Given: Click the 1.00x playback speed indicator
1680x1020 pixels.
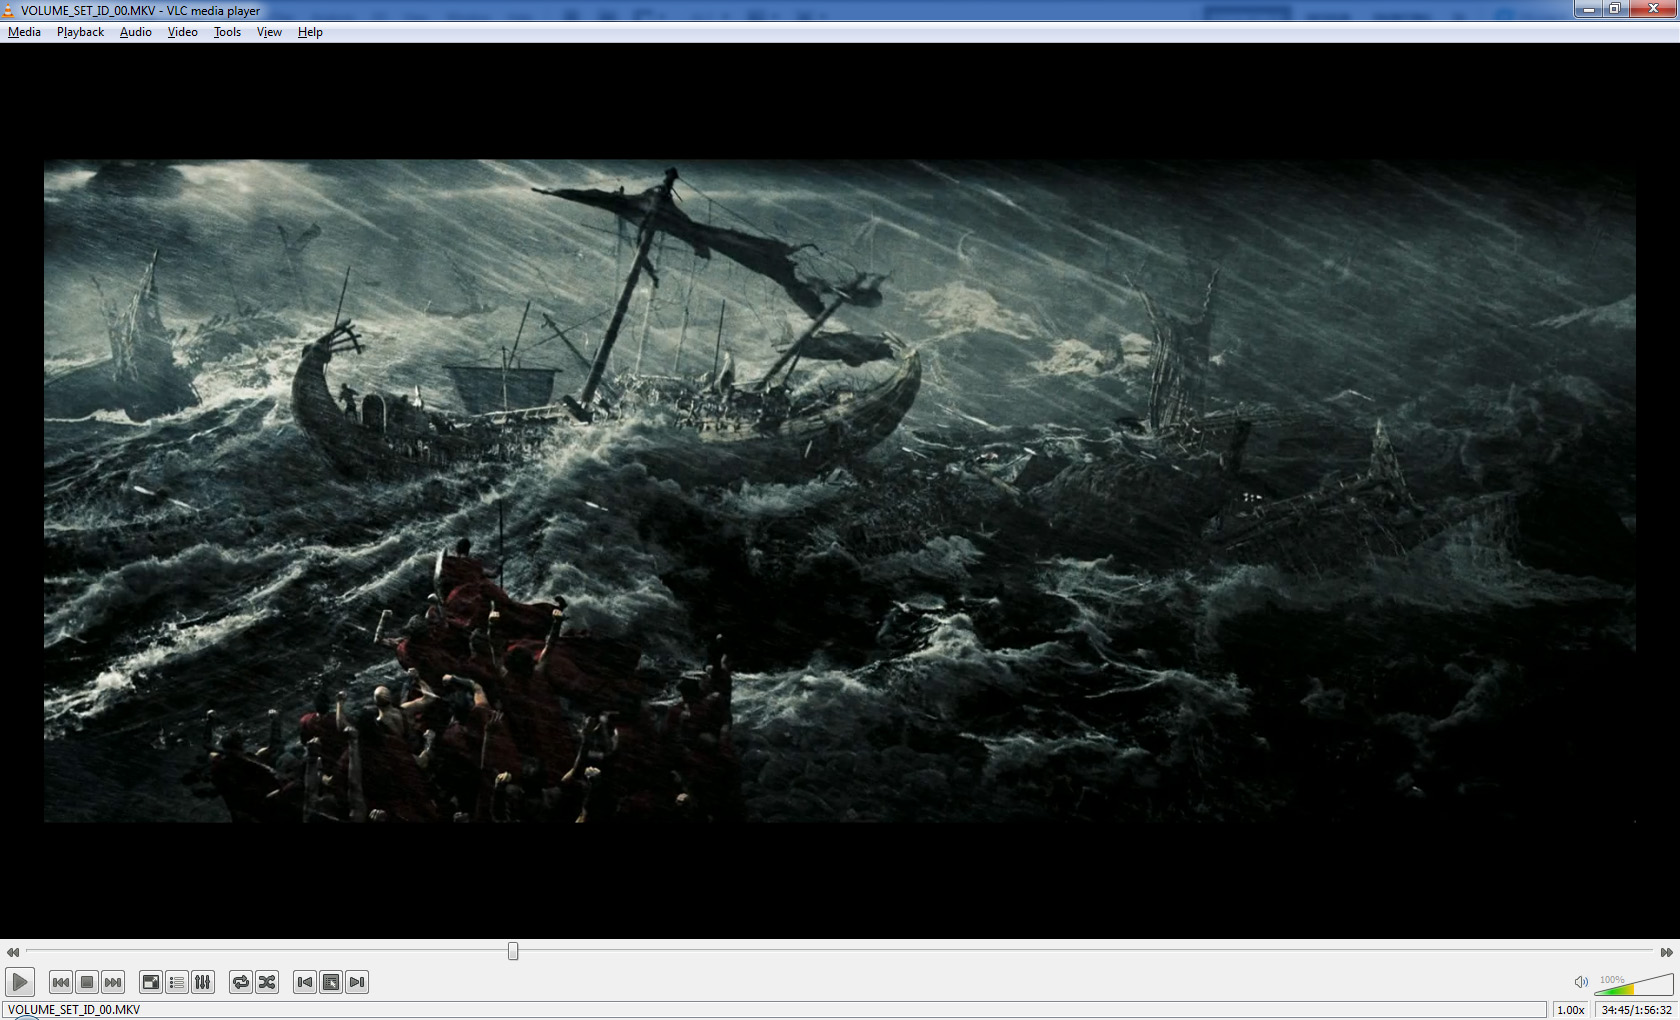Looking at the screenshot, I should click(1571, 1010).
